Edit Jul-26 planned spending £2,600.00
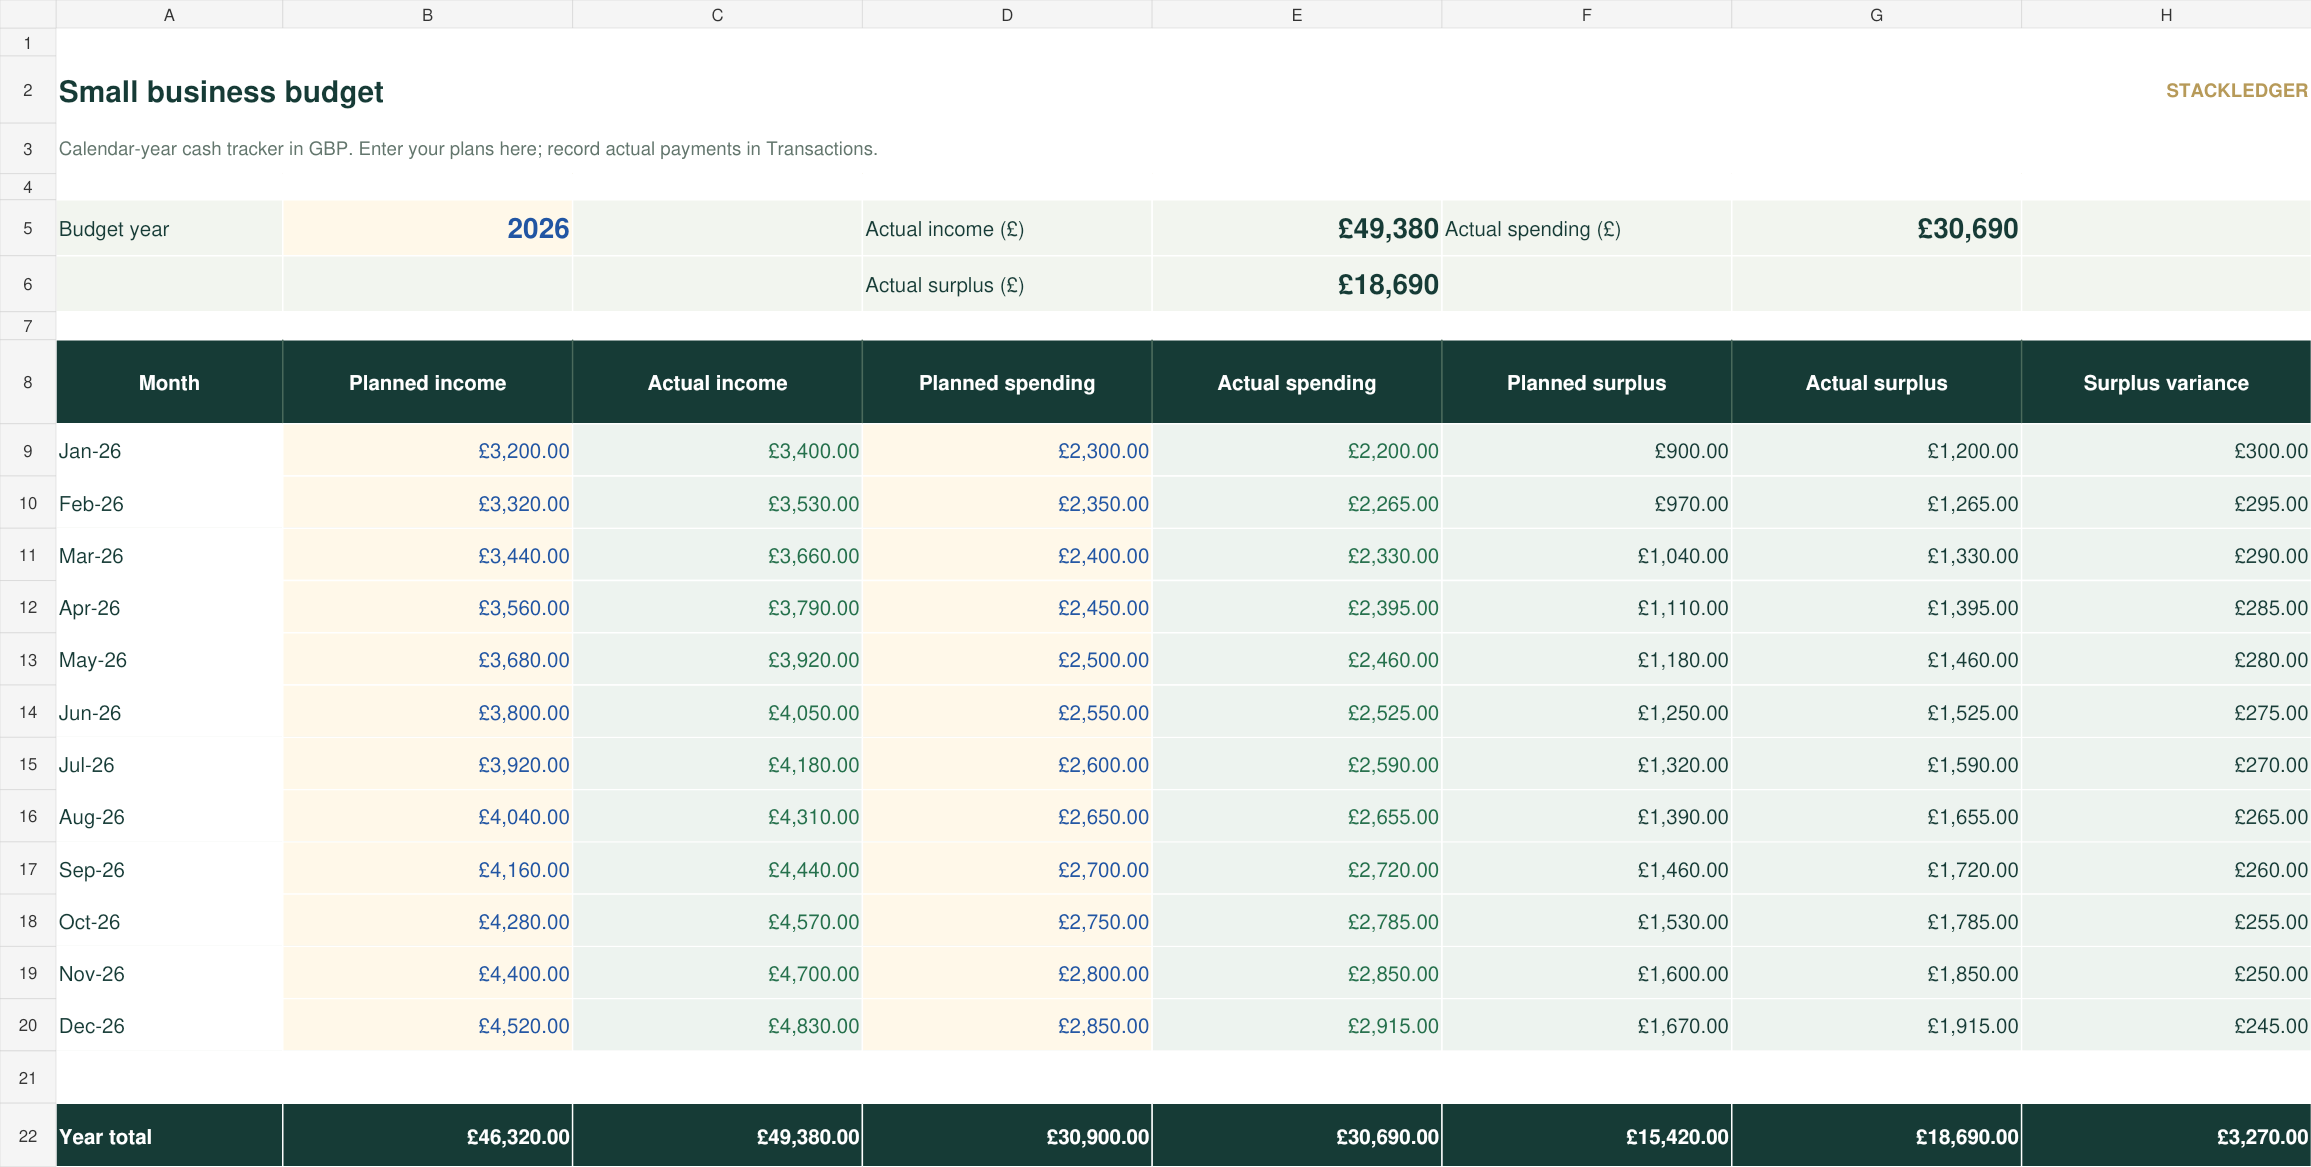The width and height of the screenshot is (2311, 1167). 1007,765
